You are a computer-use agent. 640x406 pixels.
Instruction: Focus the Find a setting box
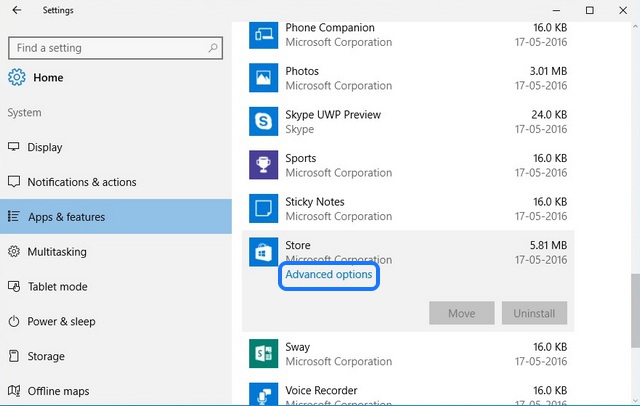coord(116,48)
